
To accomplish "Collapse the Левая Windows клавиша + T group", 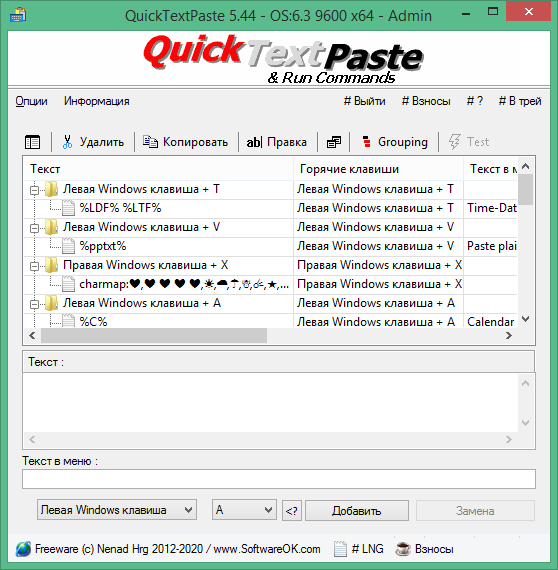I will [x=34, y=190].
